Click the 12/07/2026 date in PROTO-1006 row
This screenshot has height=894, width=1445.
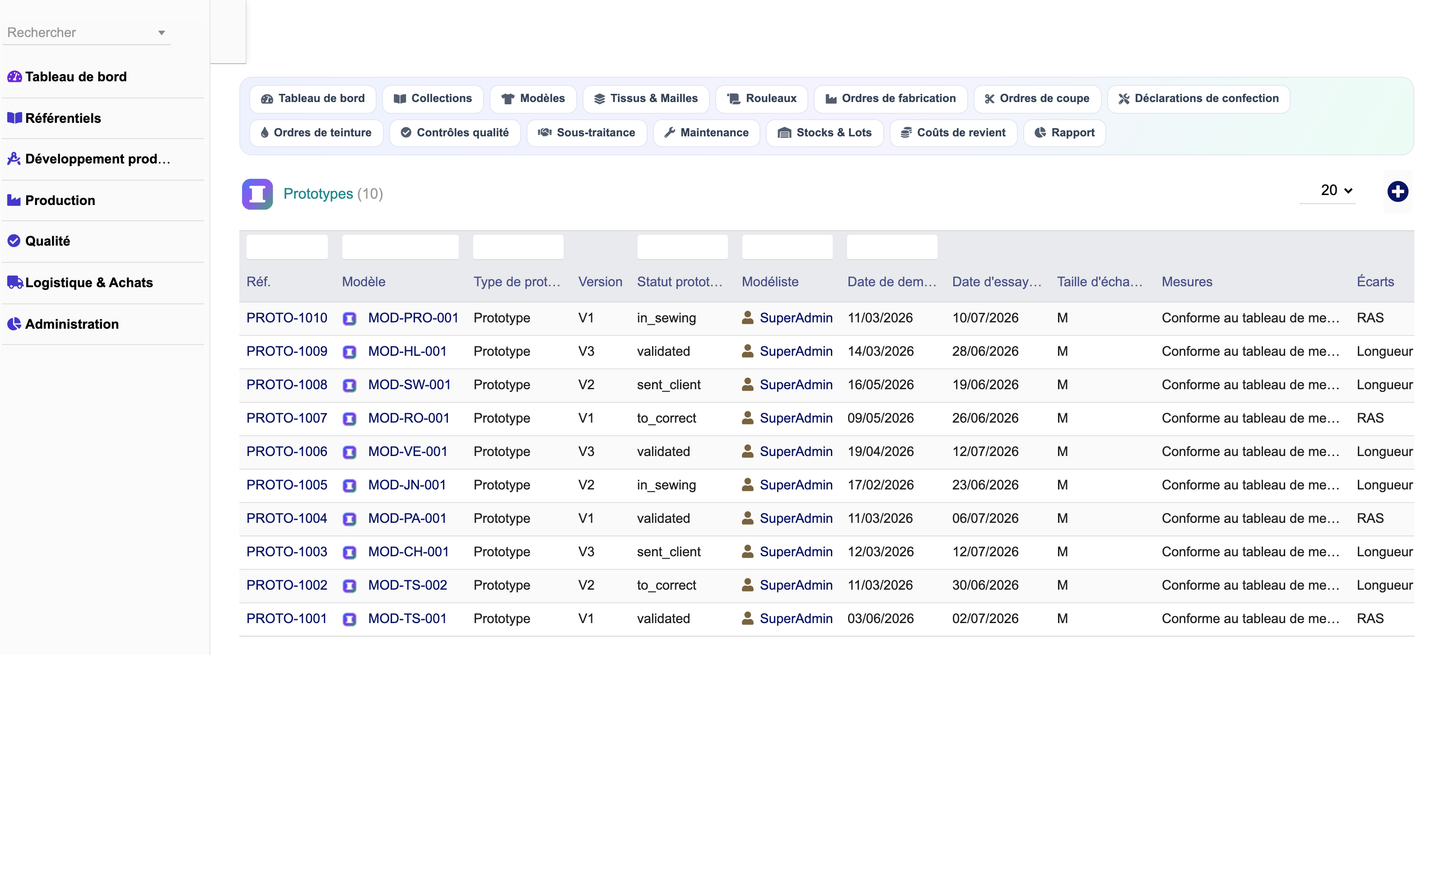tap(985, 452)
